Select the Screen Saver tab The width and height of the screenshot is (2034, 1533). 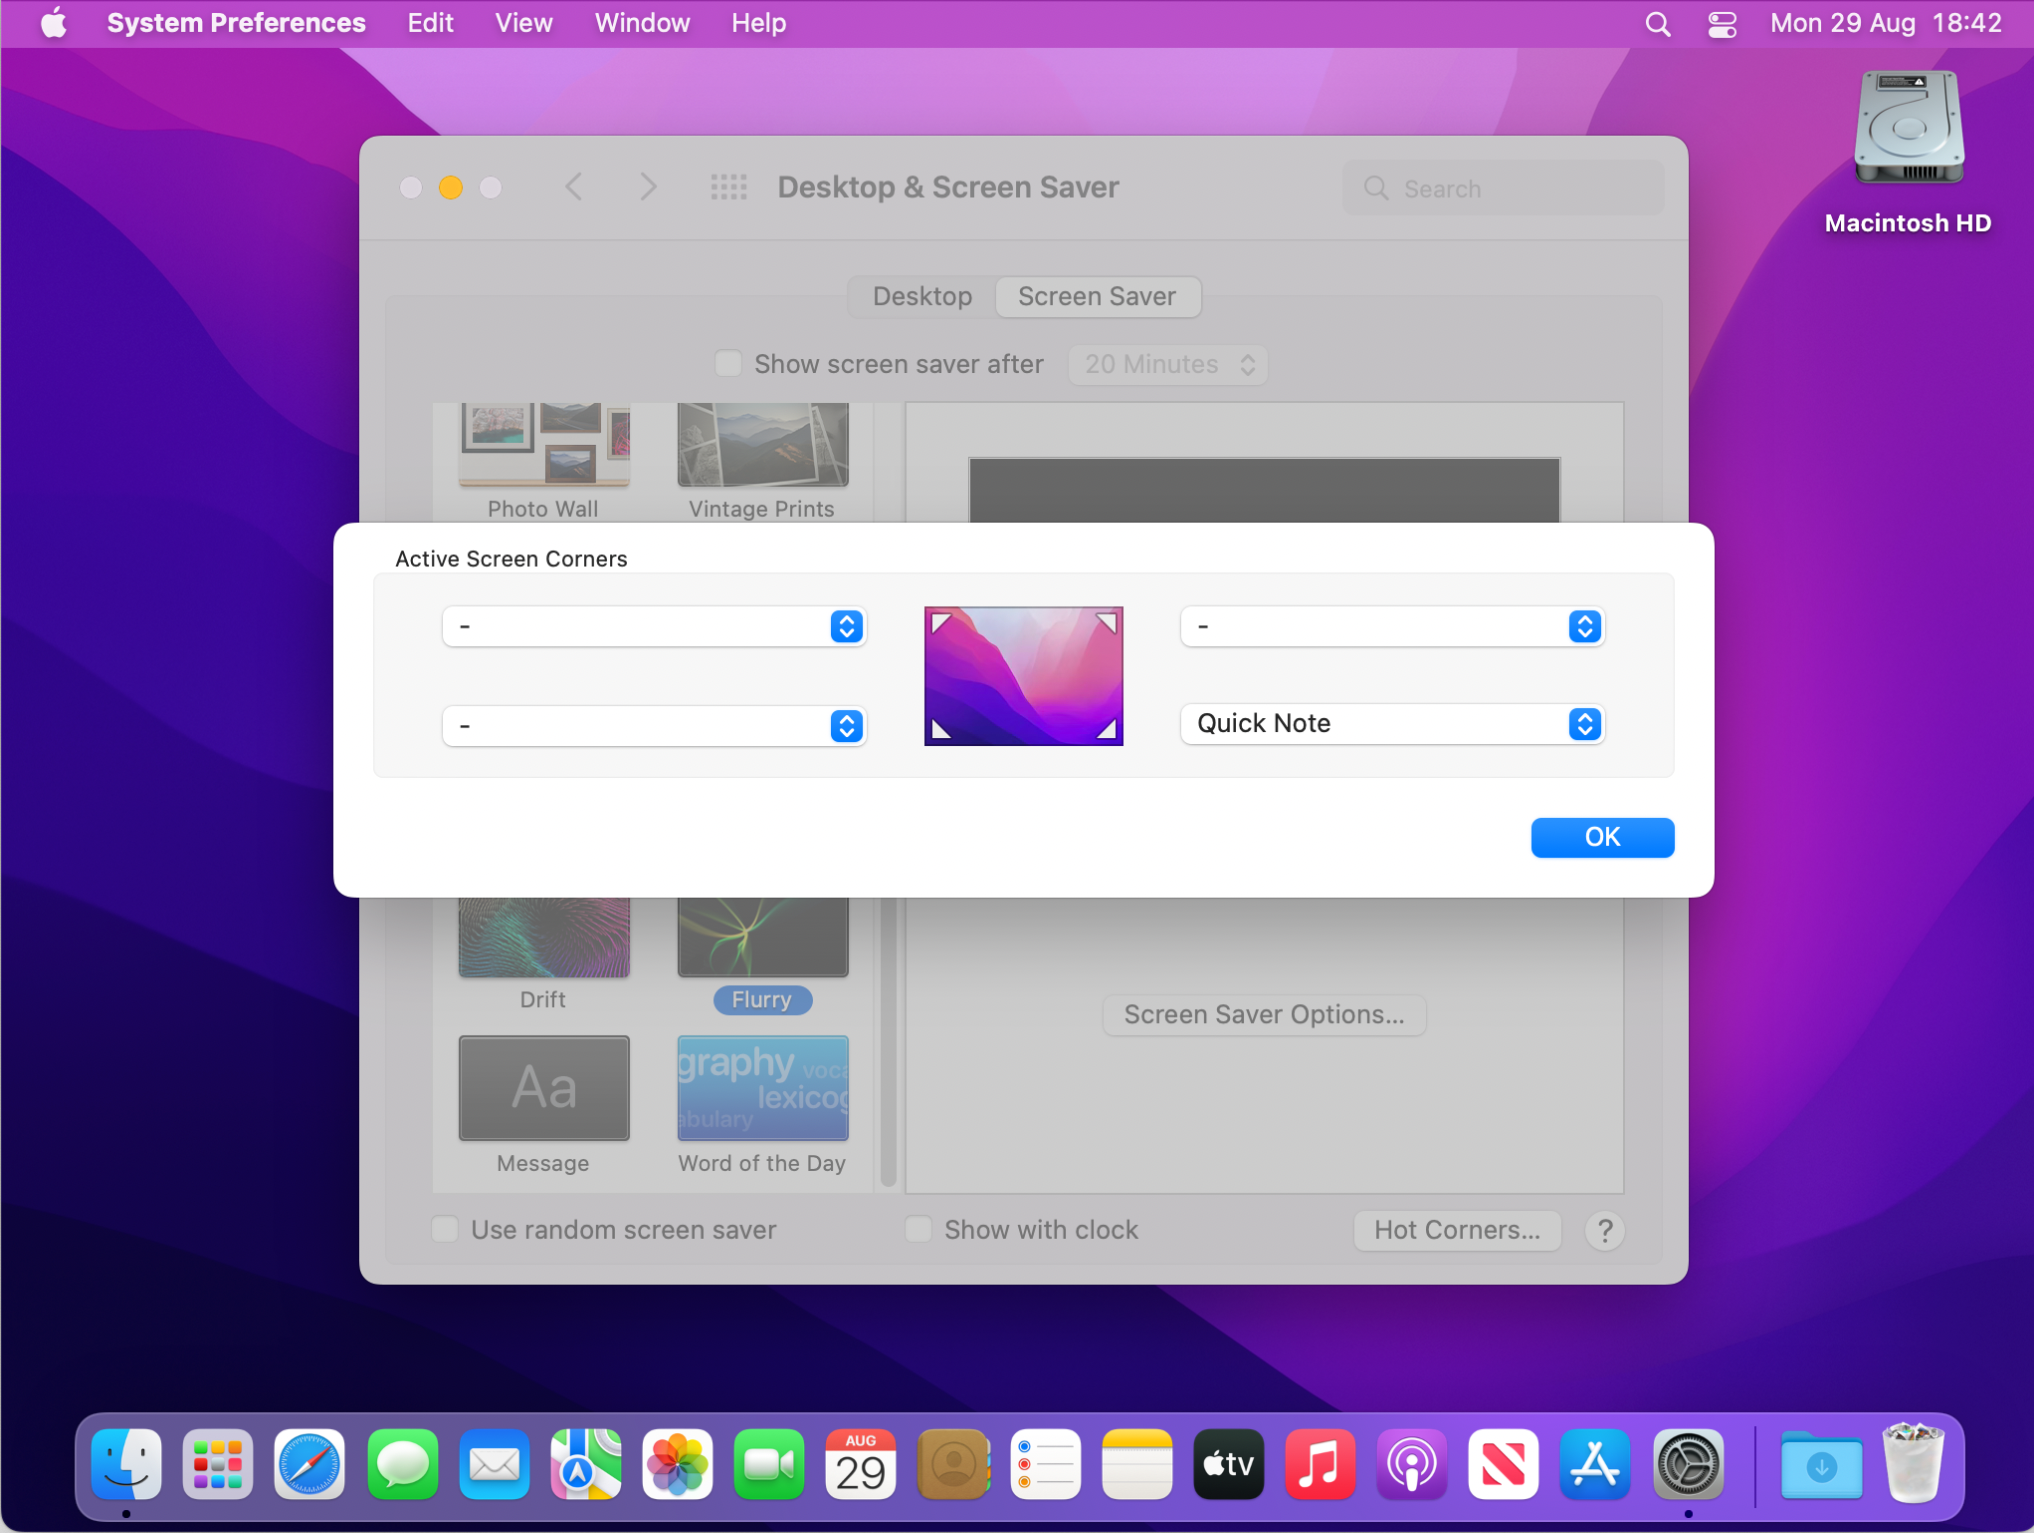point(1097,297)
